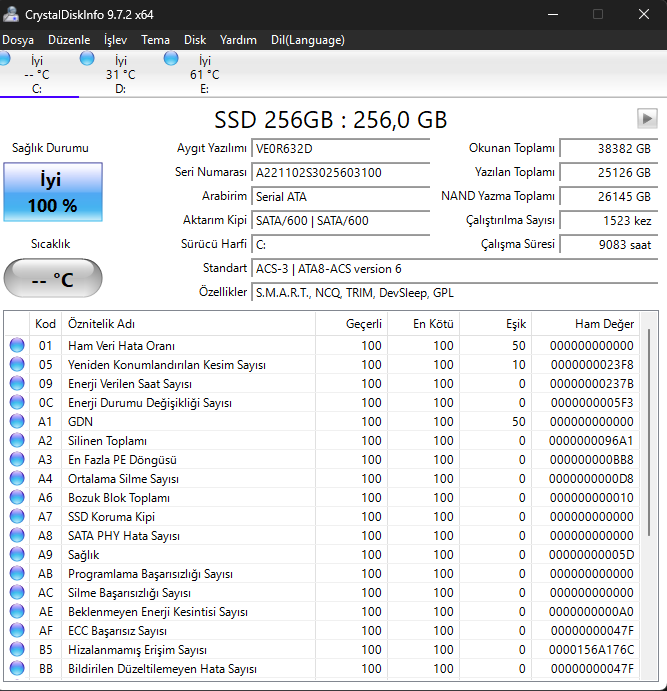
Task: Click the status orb for attribute 0C
Action: pyautogui.click(x=17, y=402)
